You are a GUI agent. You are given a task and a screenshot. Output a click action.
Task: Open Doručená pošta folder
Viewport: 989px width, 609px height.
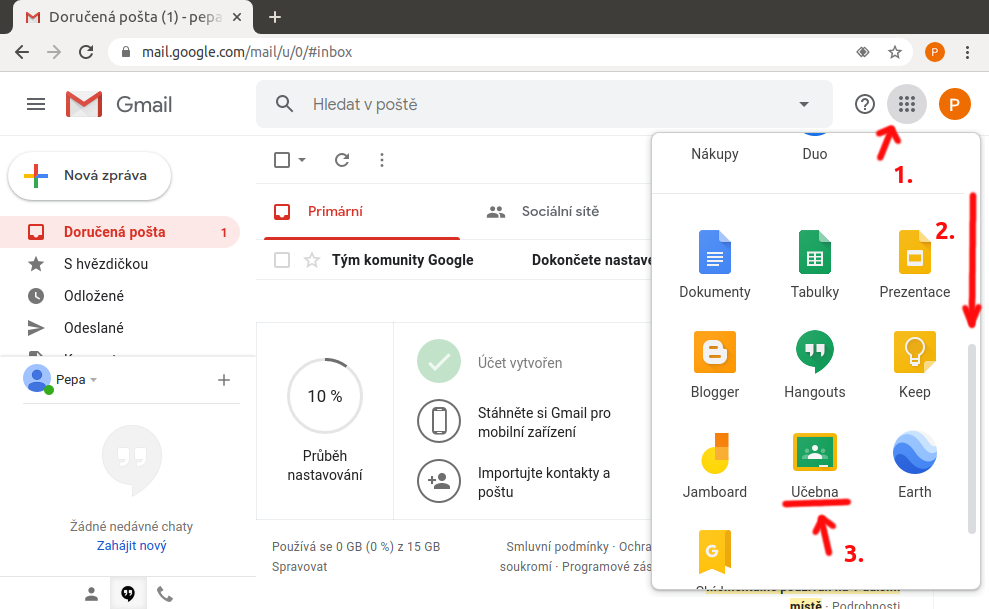120,232
